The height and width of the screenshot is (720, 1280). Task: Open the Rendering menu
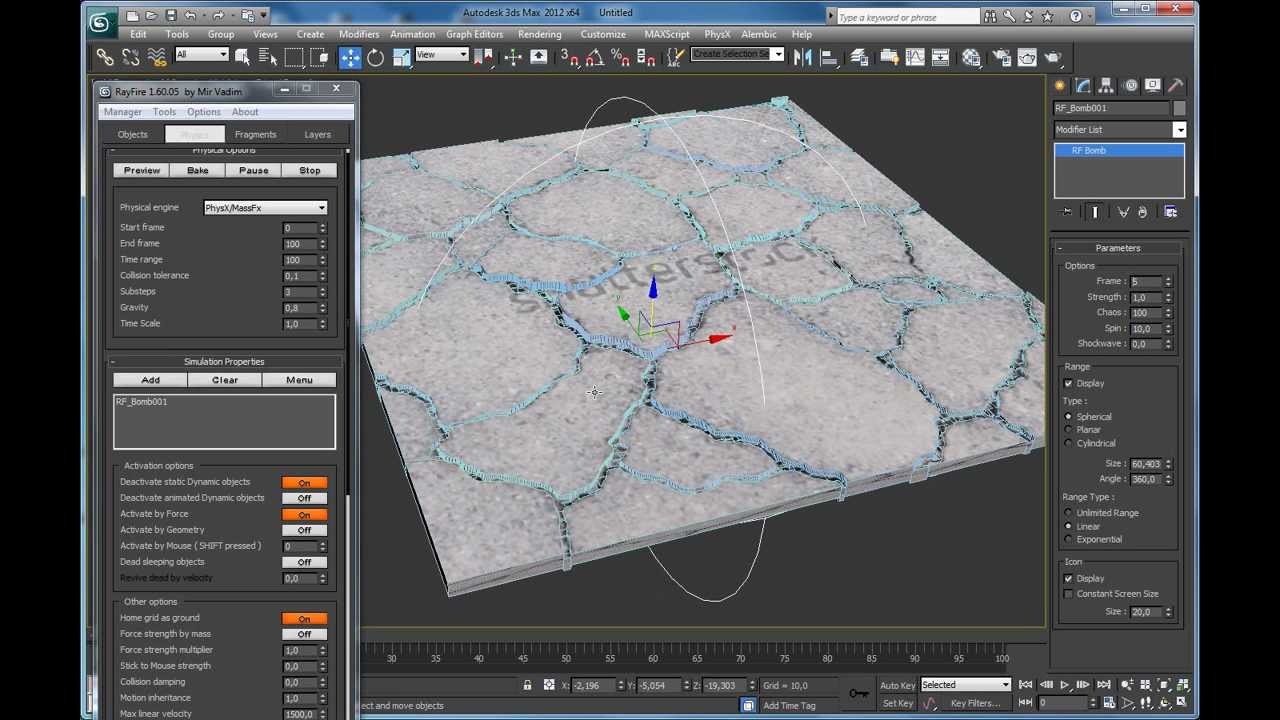(x=539, y=34)
